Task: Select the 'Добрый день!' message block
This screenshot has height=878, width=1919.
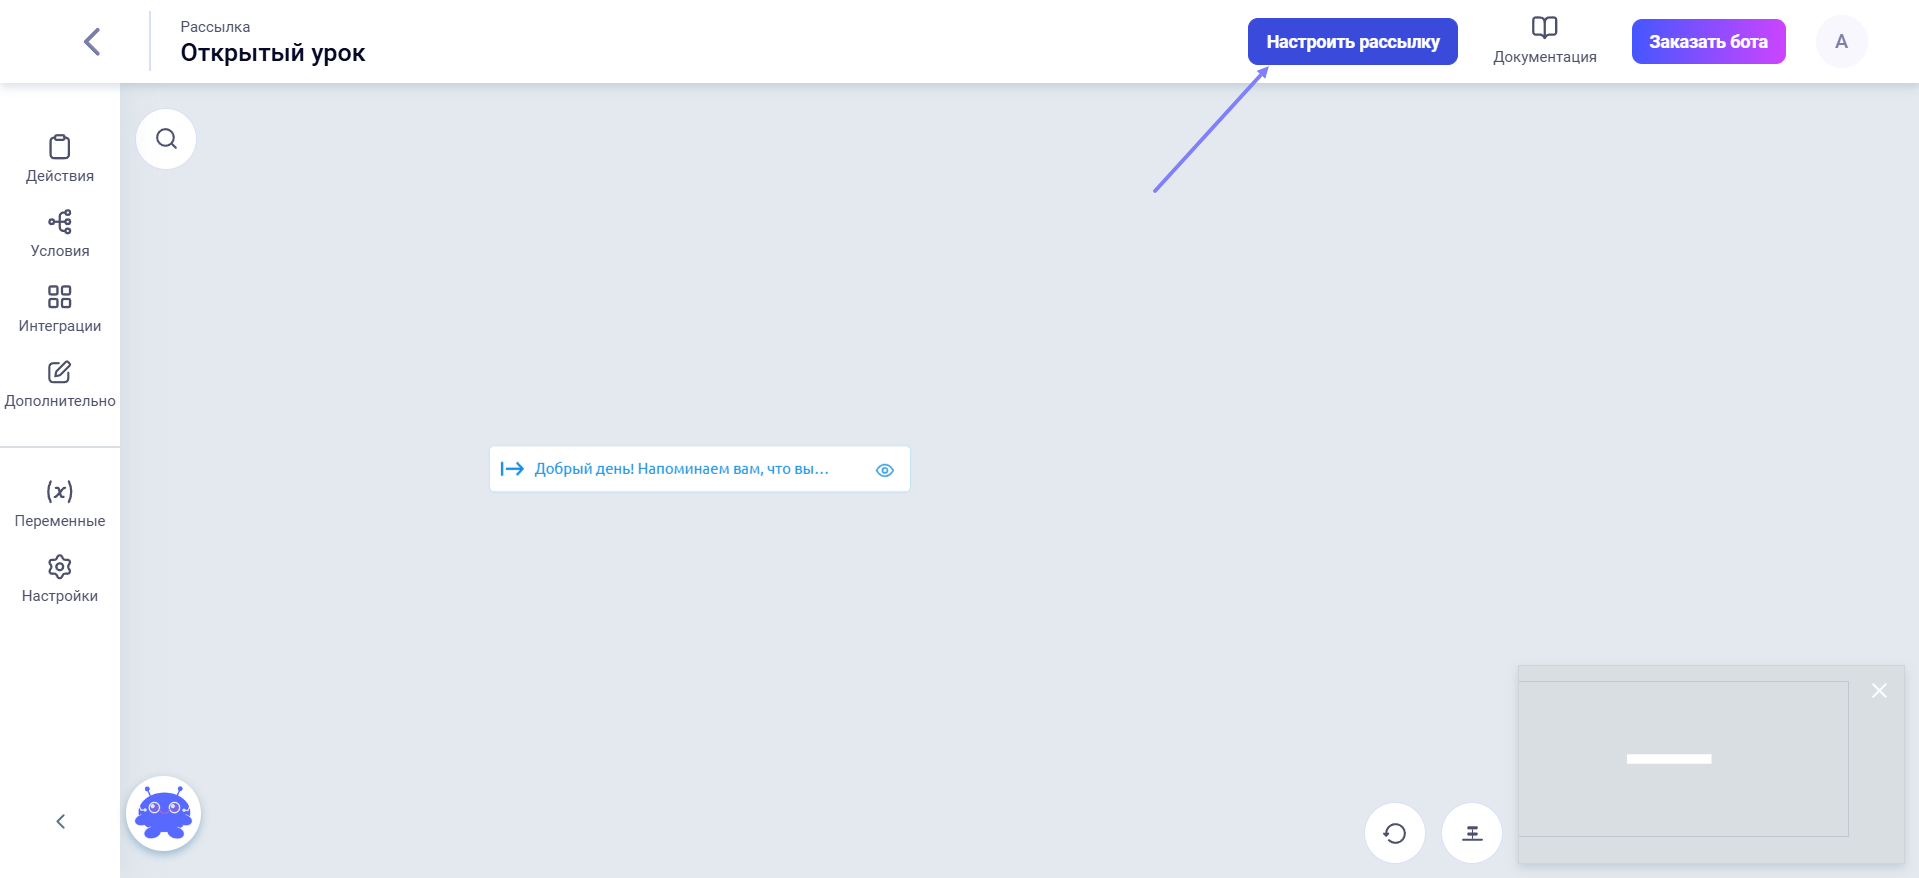Action: coord(699,469)
